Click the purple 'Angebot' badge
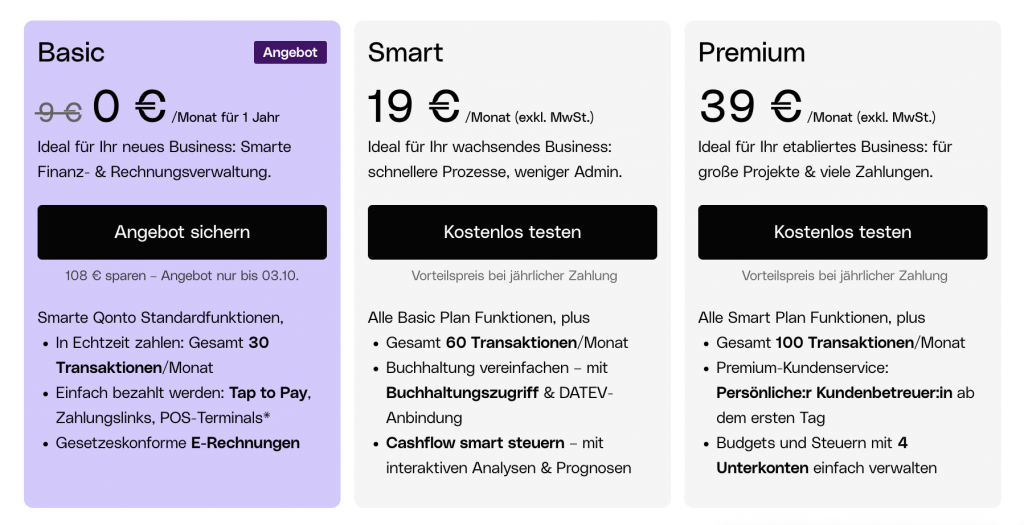 point(290,52)
